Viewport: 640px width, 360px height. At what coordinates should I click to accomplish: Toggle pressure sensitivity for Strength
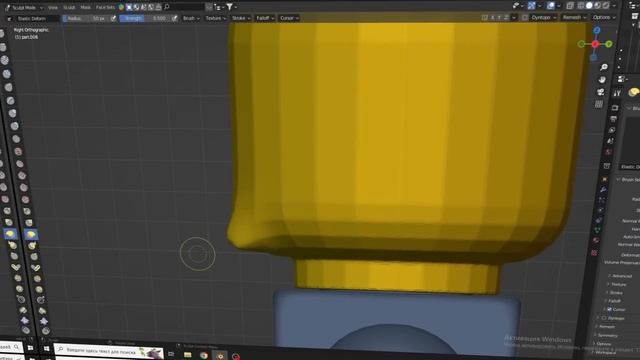pos(174,18)
